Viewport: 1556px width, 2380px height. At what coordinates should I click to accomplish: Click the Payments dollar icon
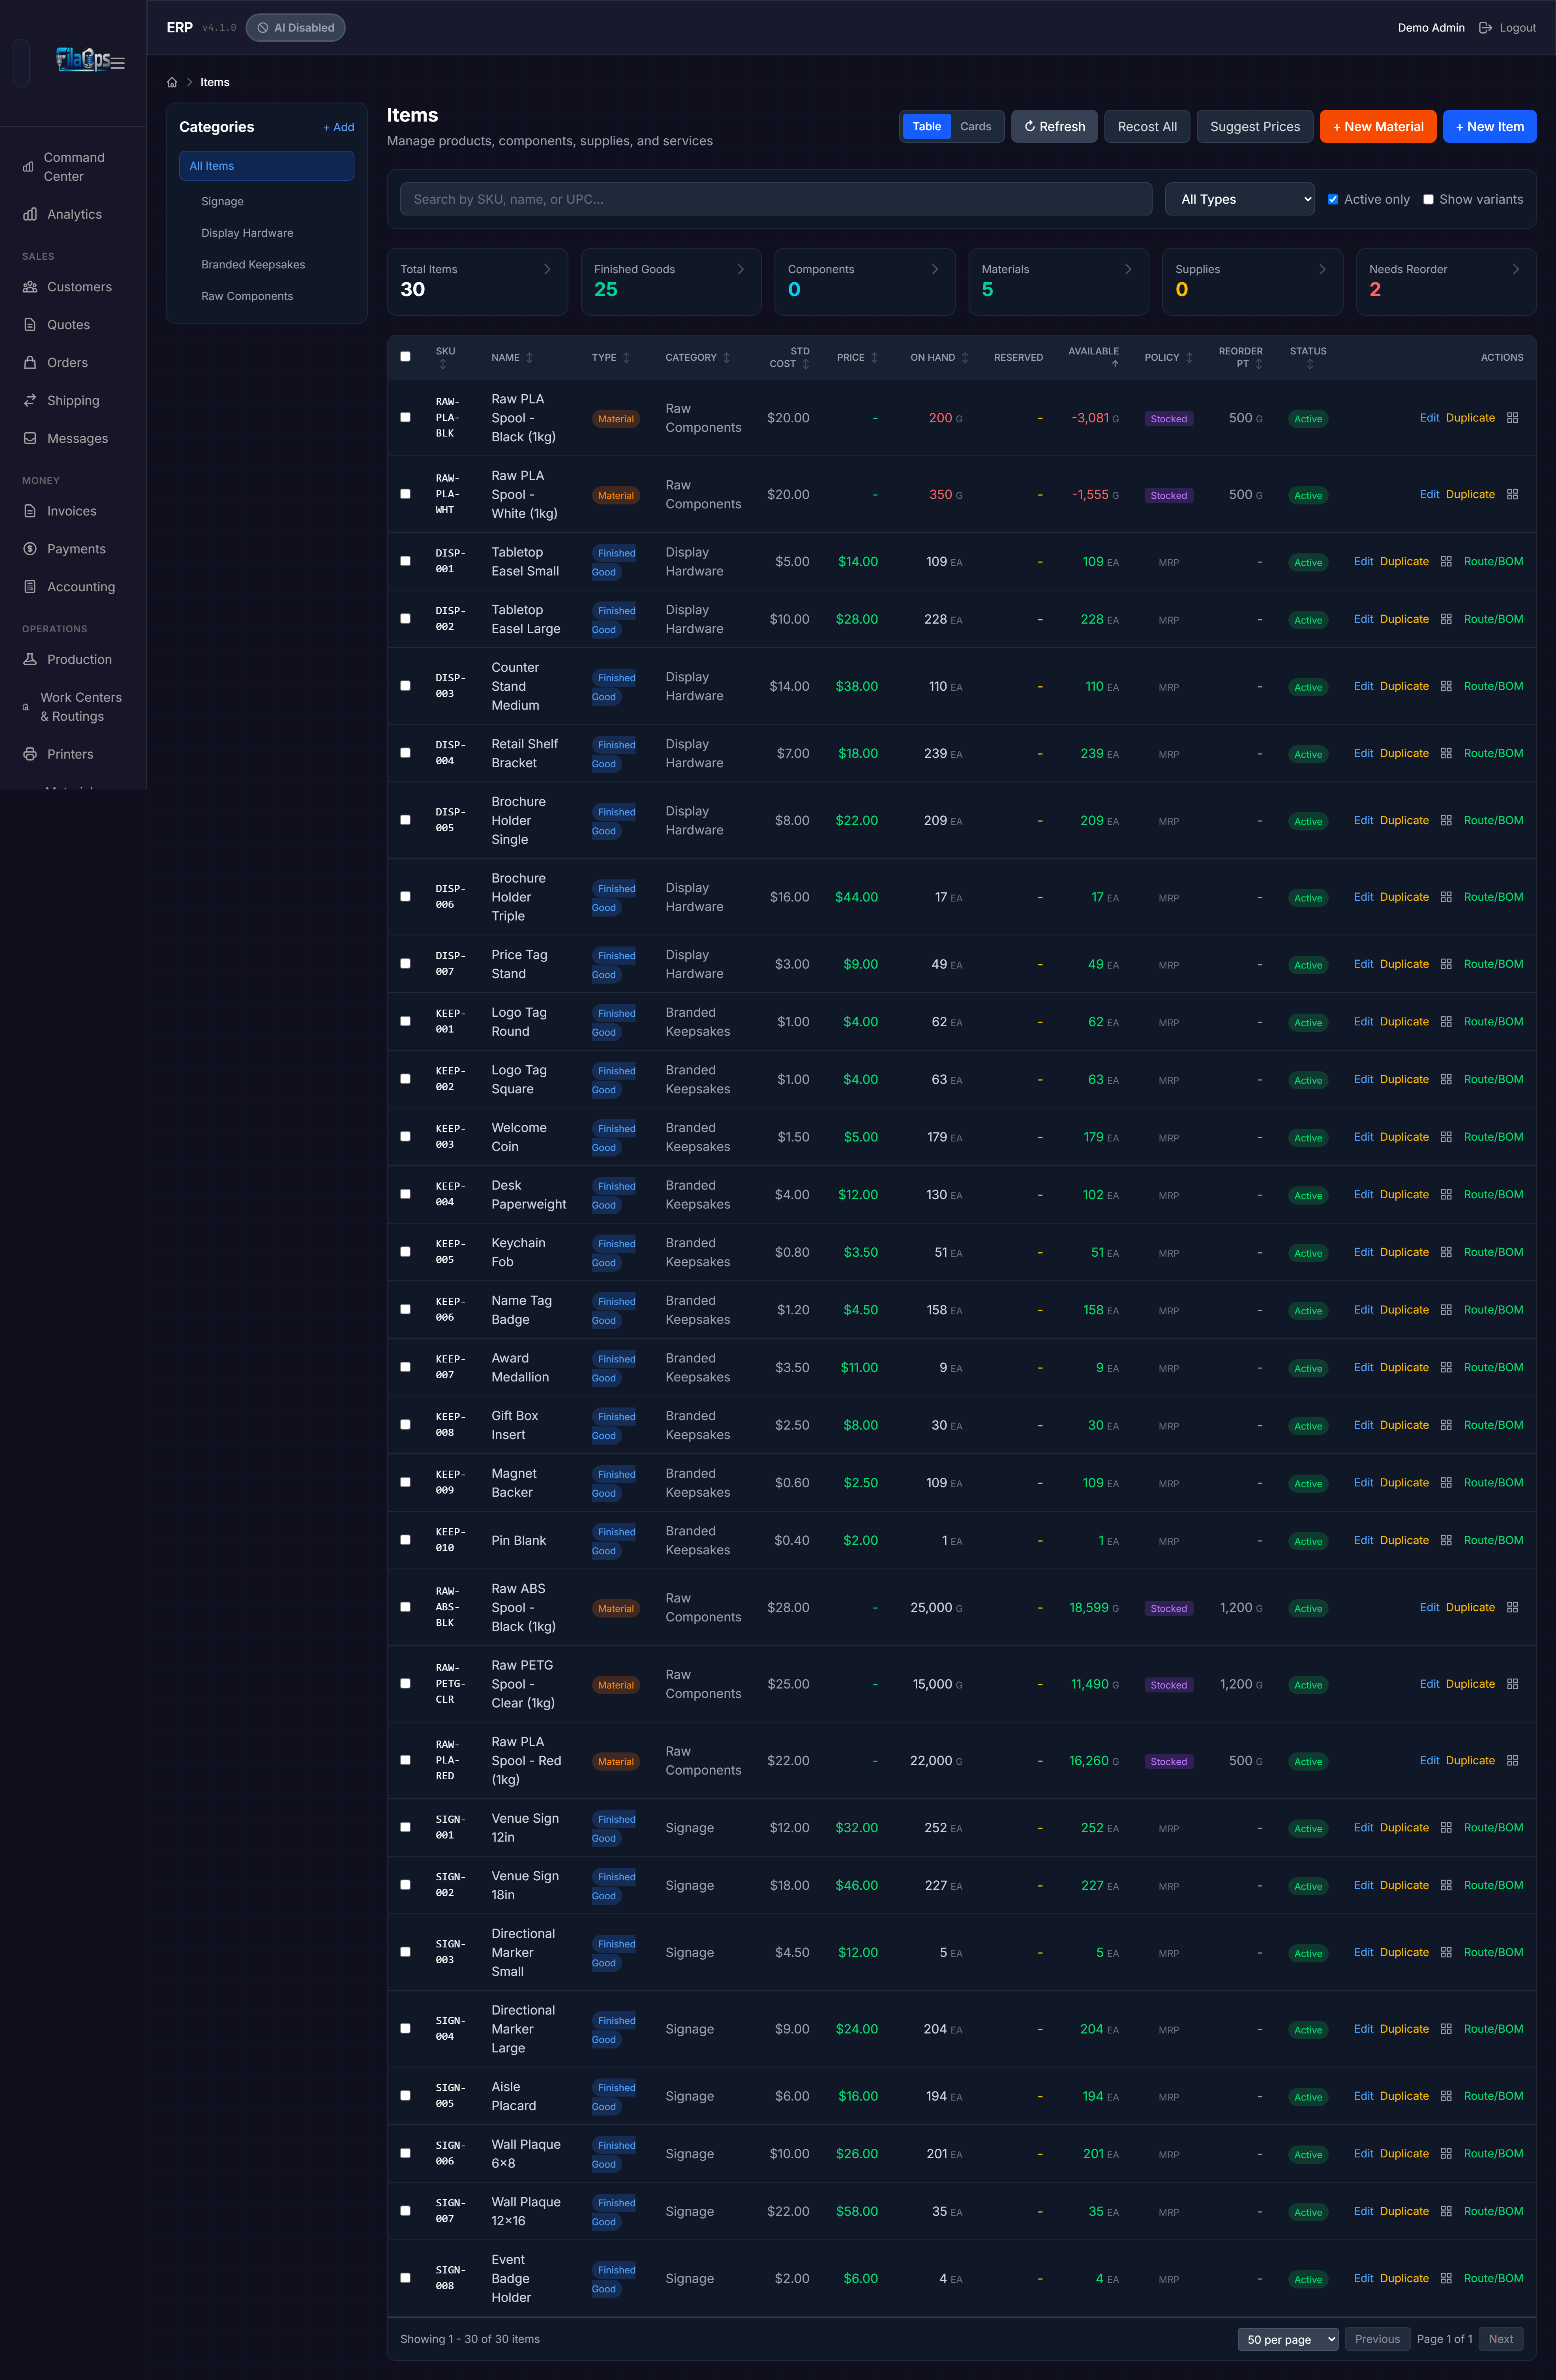coord(30,549)
